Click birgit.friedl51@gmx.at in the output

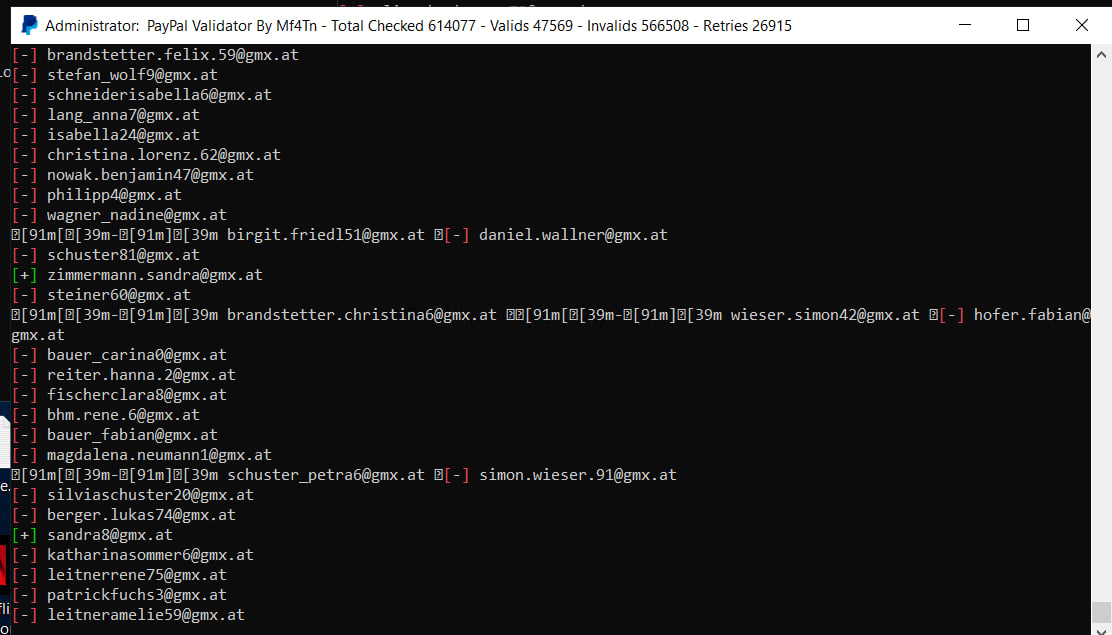click(x=326, y=235)
